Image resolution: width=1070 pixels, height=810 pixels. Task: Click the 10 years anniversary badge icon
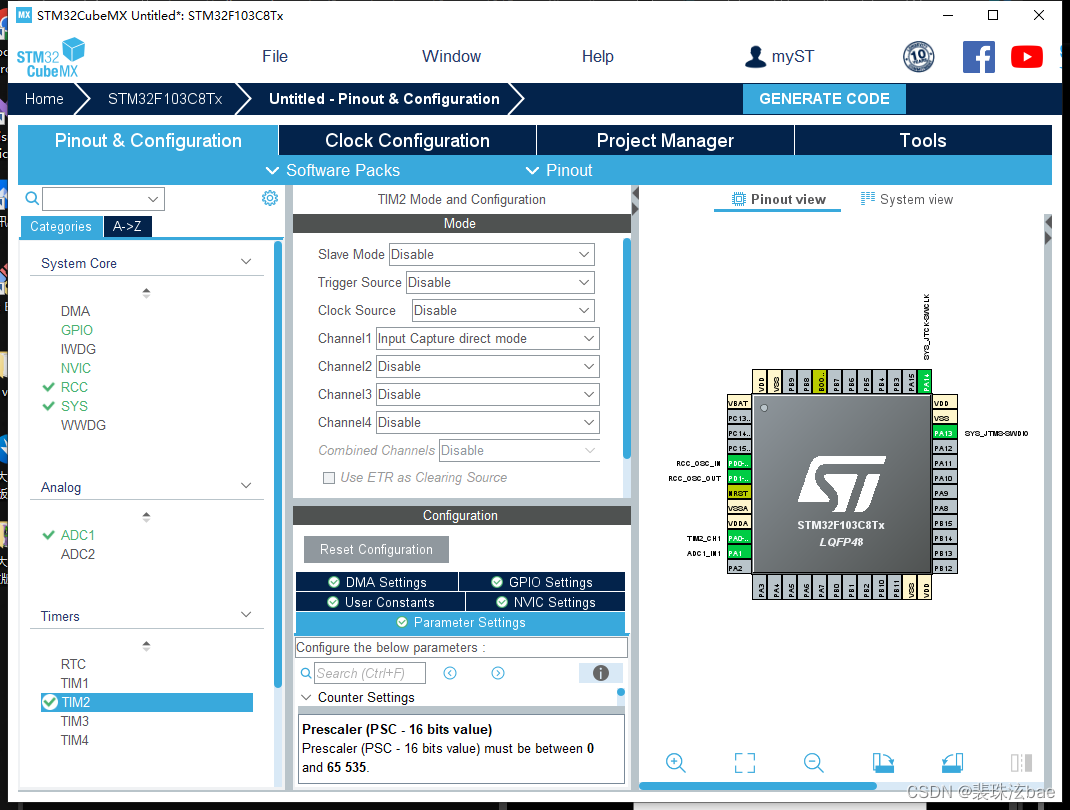tap(919, 57)
